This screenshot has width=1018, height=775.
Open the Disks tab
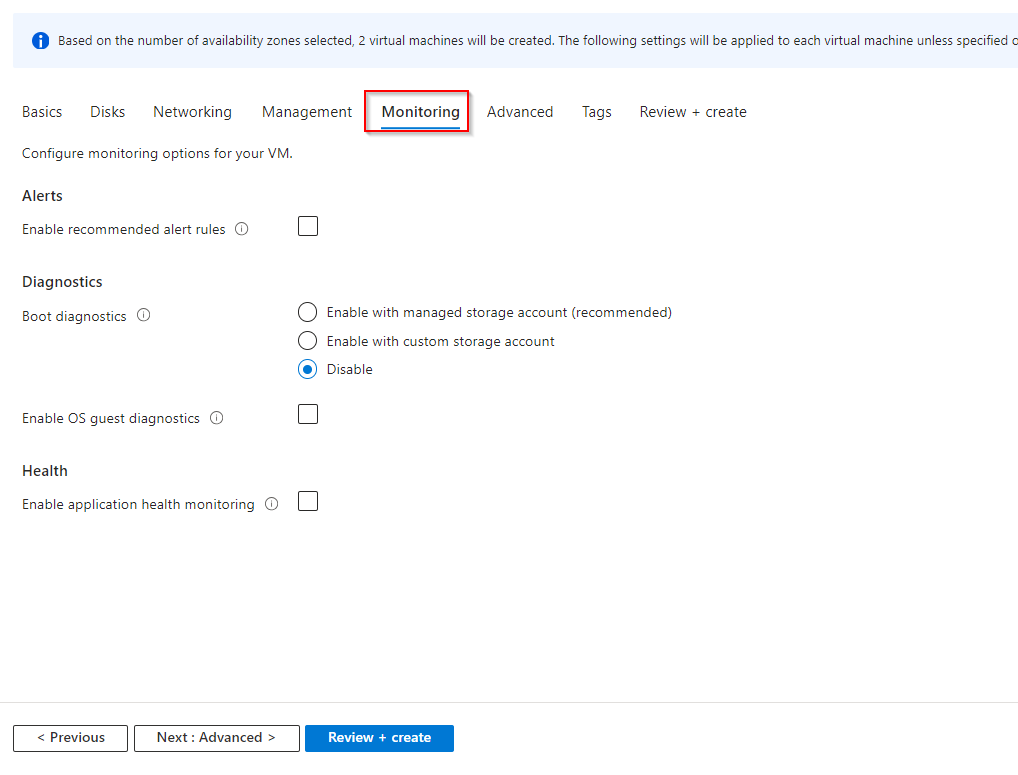[x=108, y=112]
